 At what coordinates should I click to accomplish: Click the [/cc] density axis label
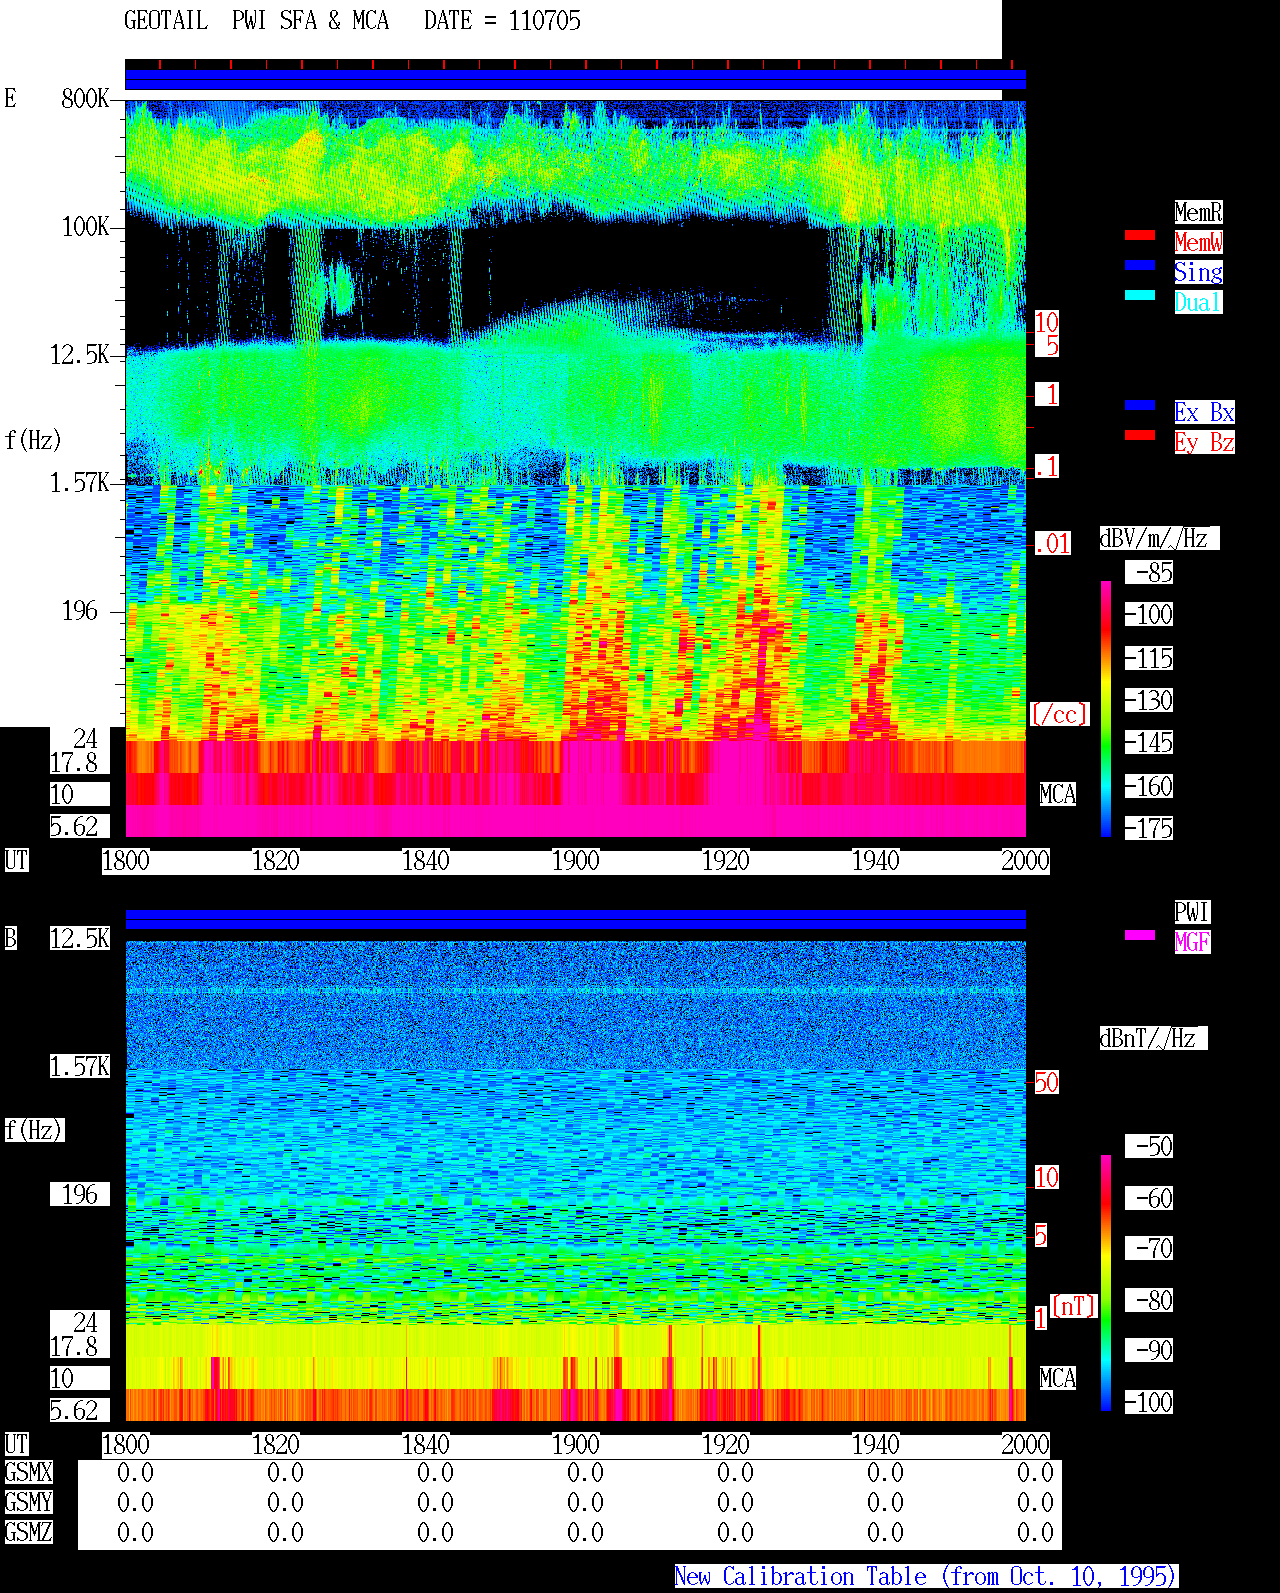(1059, 715)
